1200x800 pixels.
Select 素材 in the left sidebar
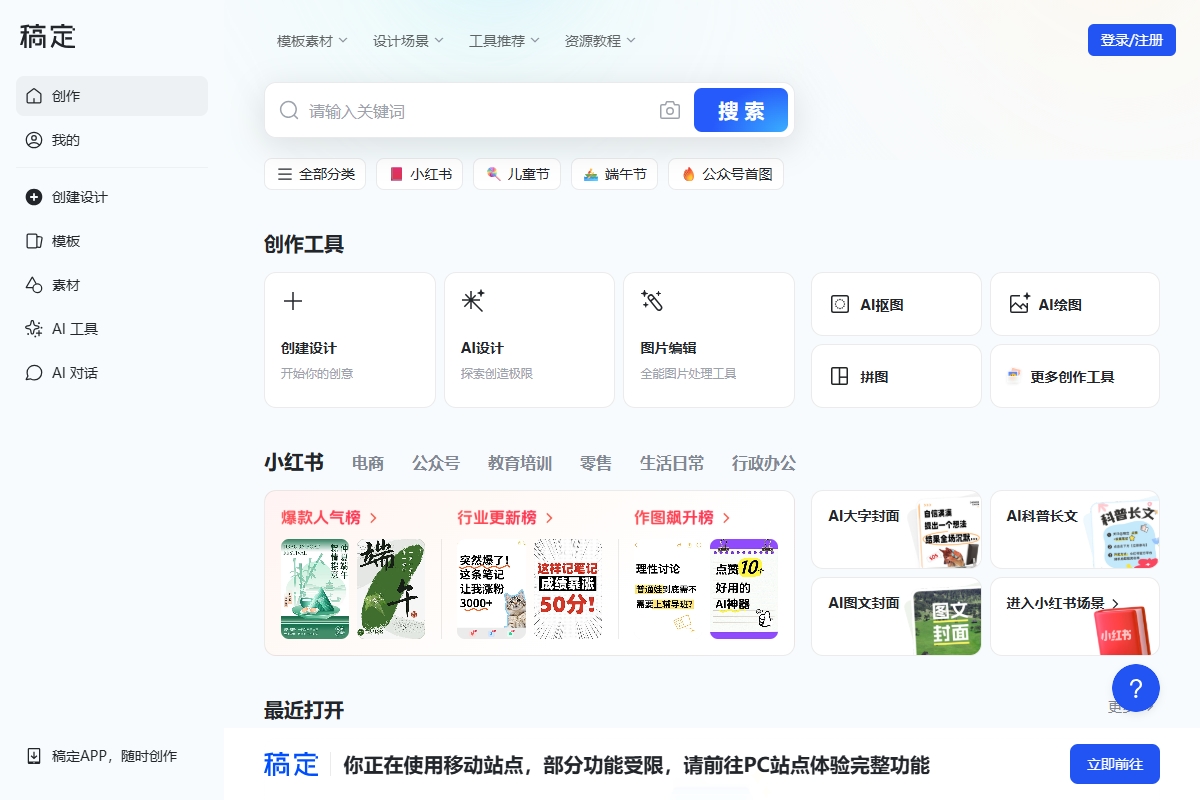[x=61, y=284]
